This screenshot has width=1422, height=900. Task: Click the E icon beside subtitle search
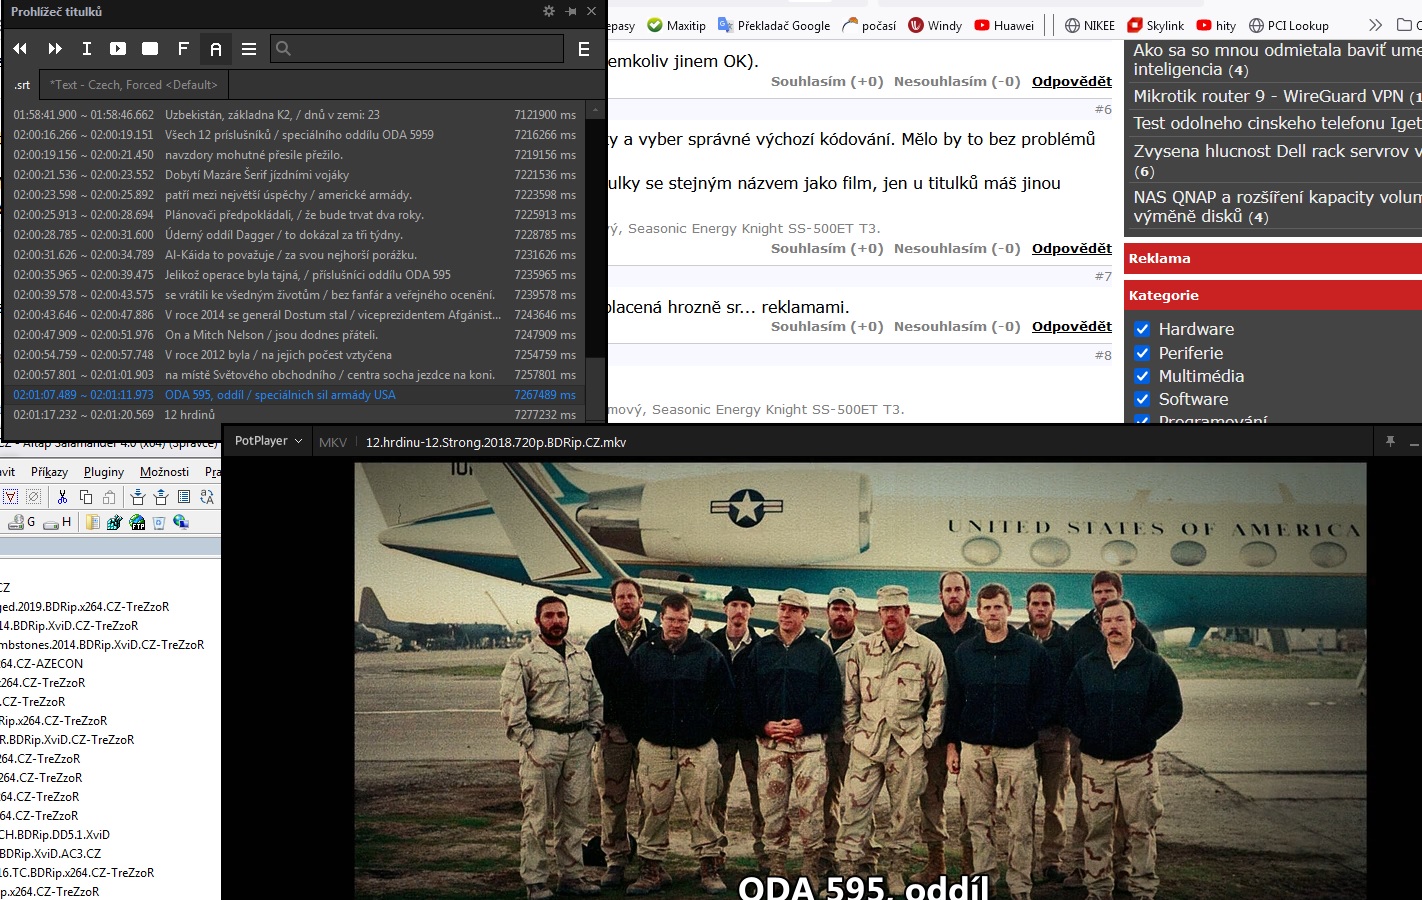coord(584,48)
